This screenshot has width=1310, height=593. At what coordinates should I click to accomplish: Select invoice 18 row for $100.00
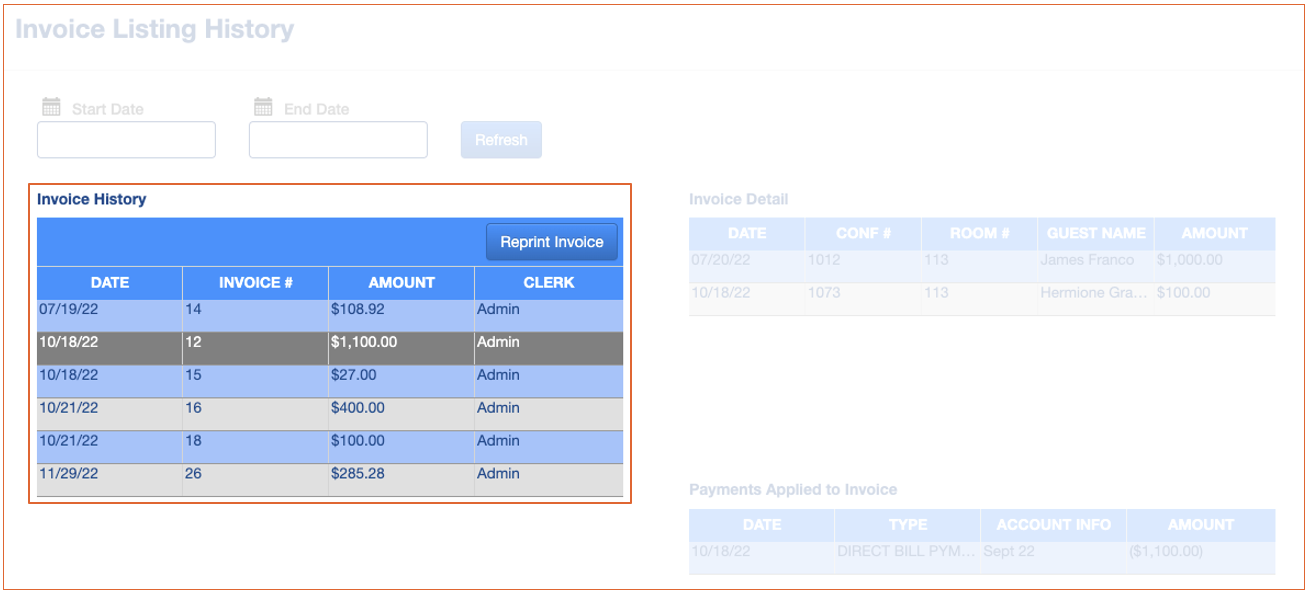330,441
